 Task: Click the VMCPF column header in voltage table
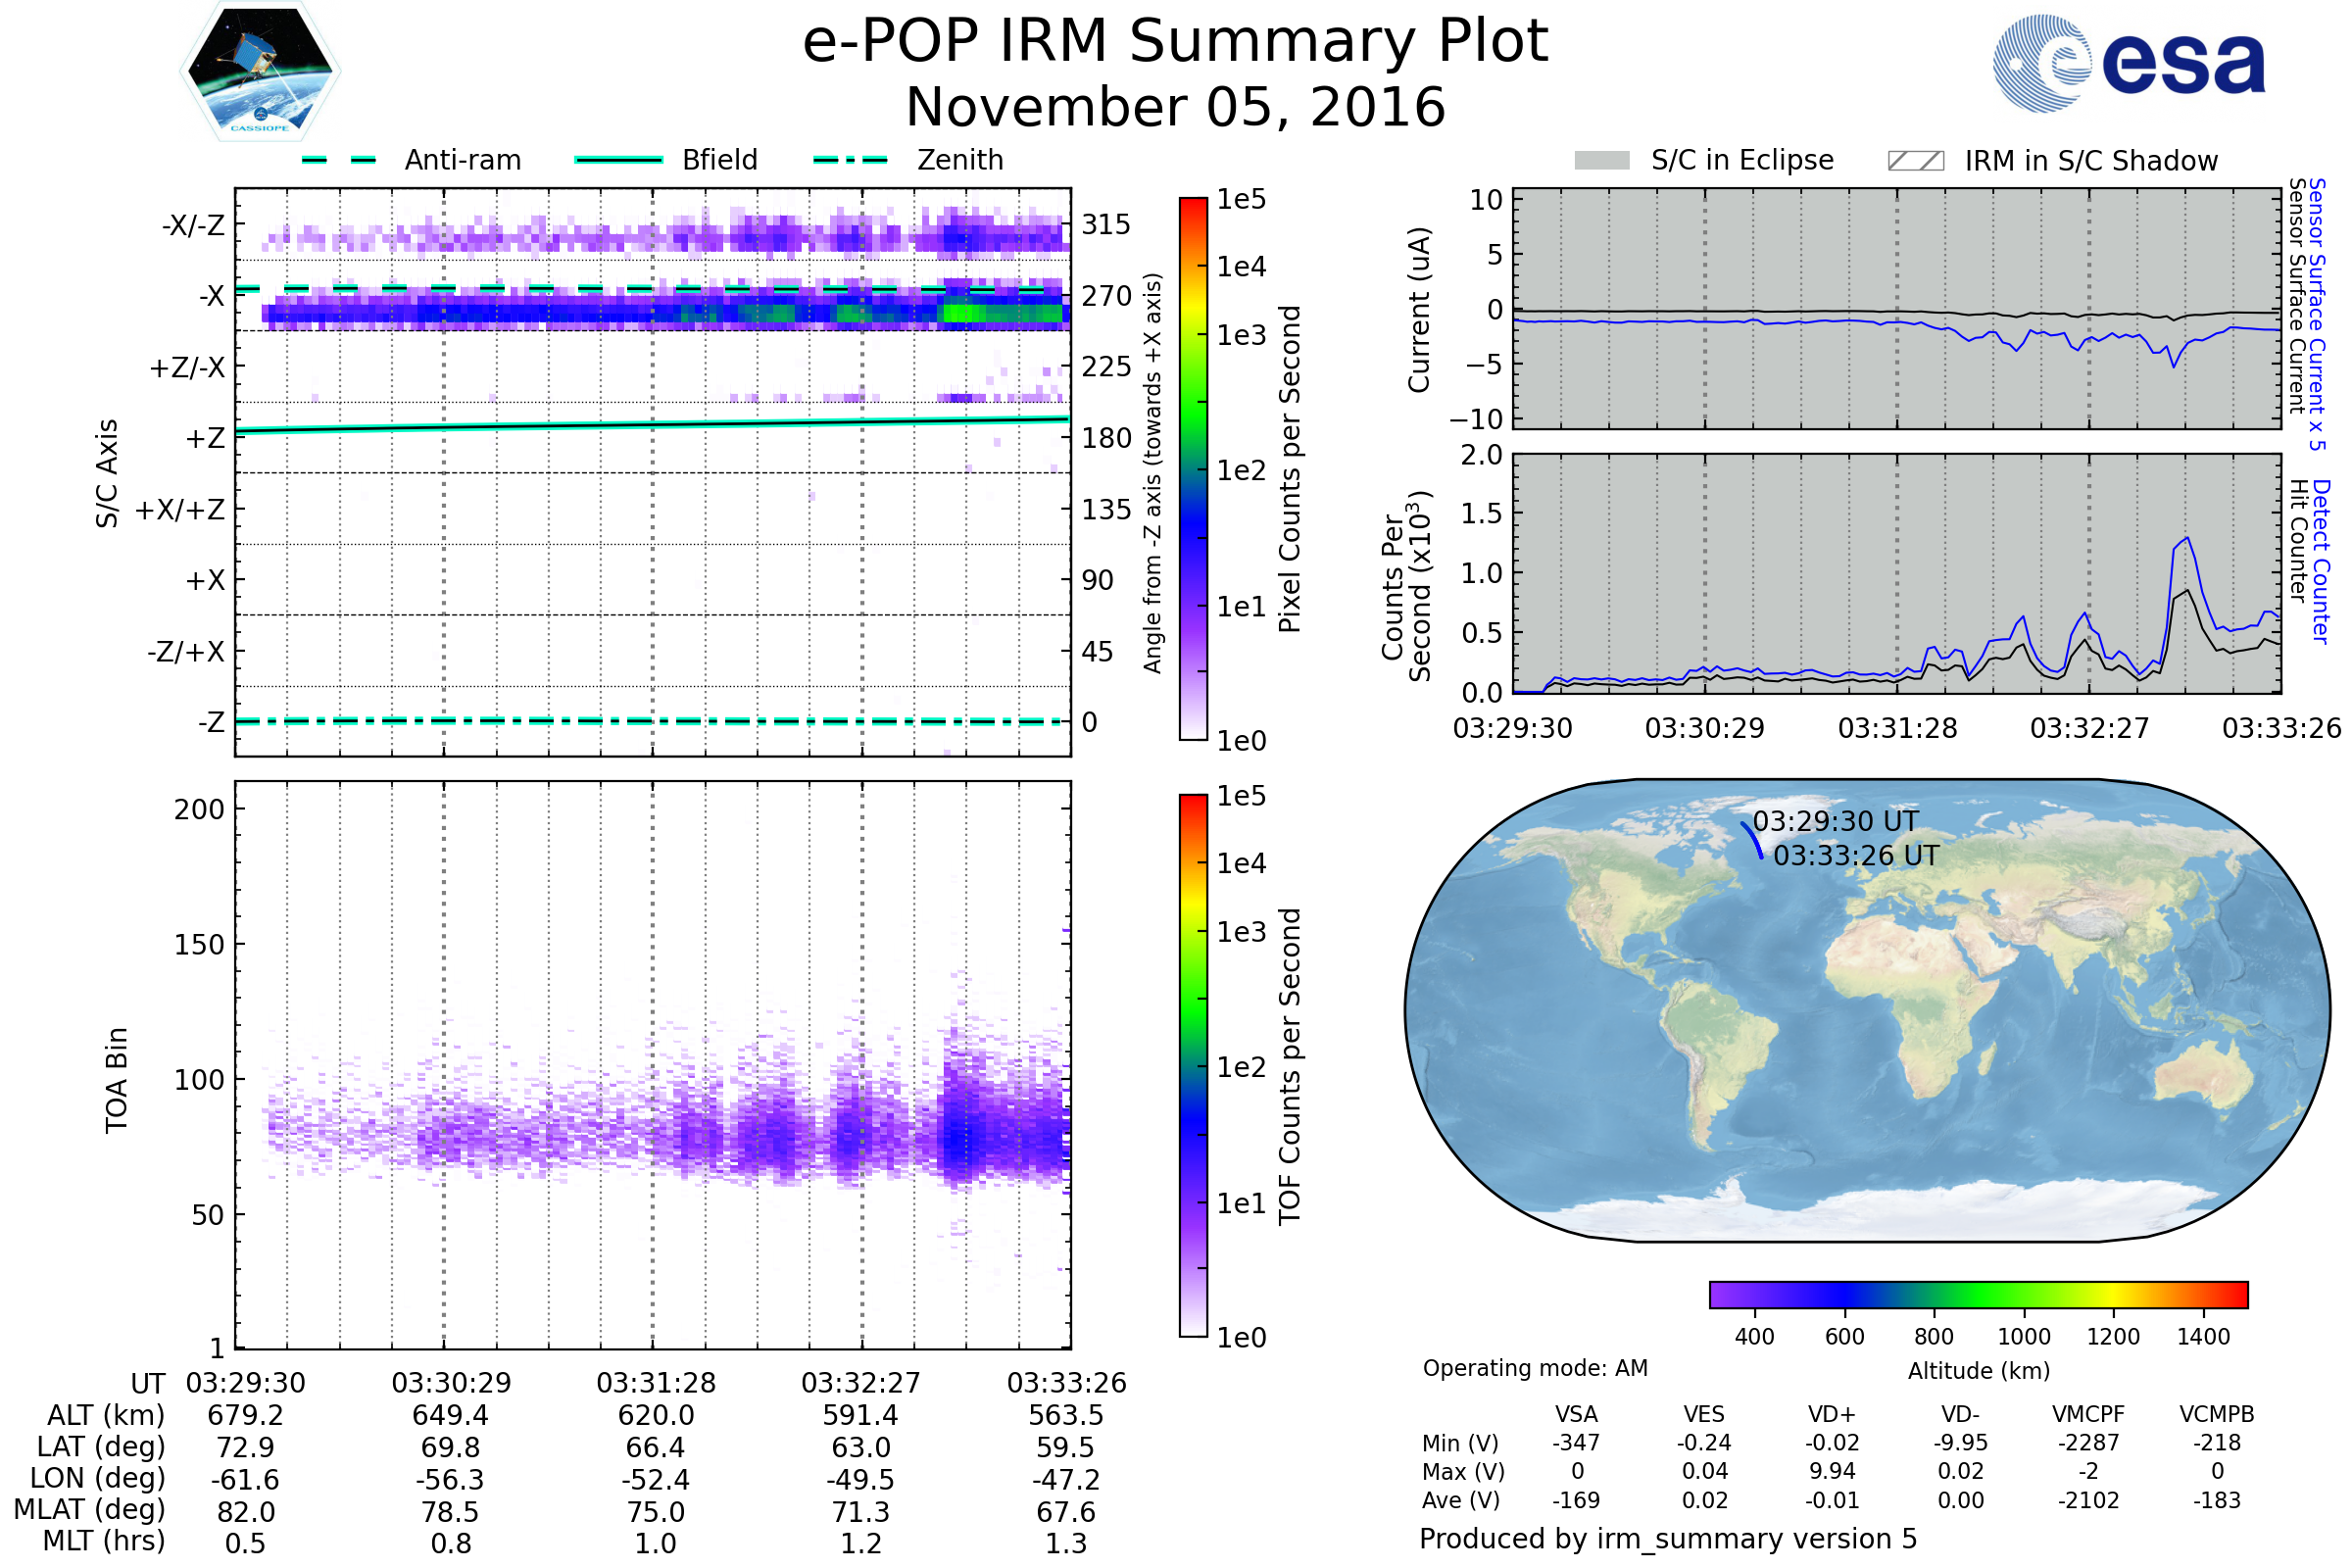pos(2088,1414)
